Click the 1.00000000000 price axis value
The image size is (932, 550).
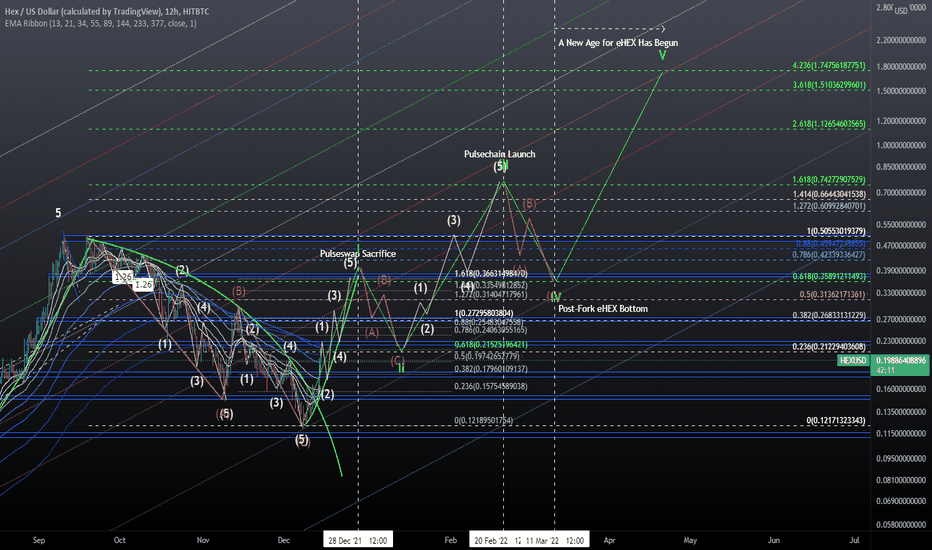tap(901, 145)
